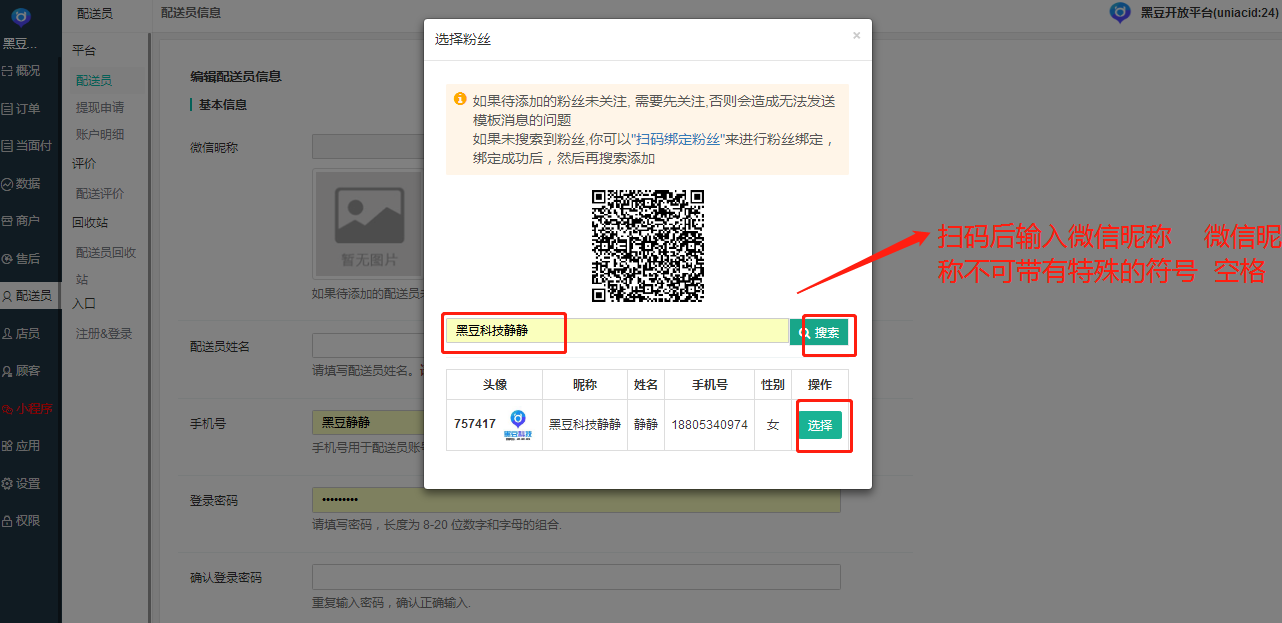Follow the 扫码绑定粉丝 link

point(676,139)
